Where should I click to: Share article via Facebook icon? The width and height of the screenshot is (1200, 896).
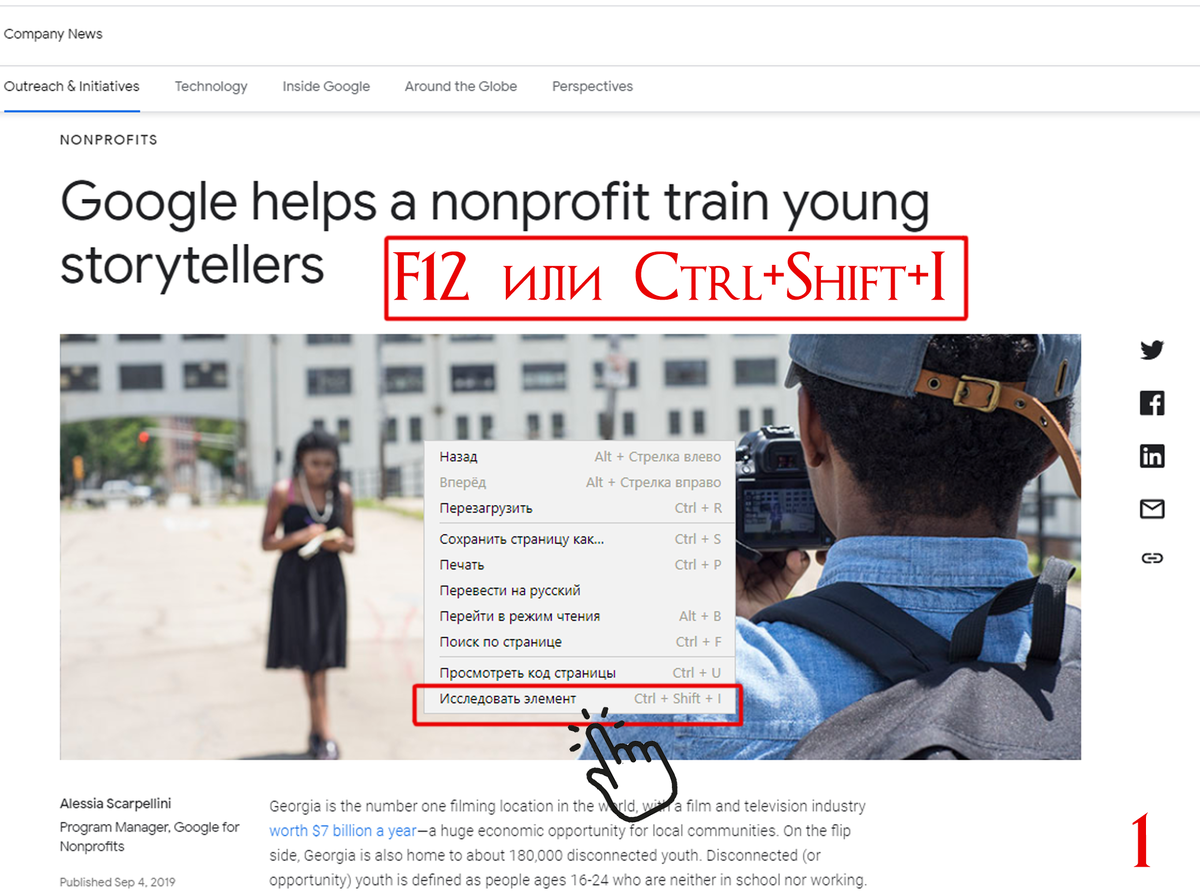click(1152, 403)
